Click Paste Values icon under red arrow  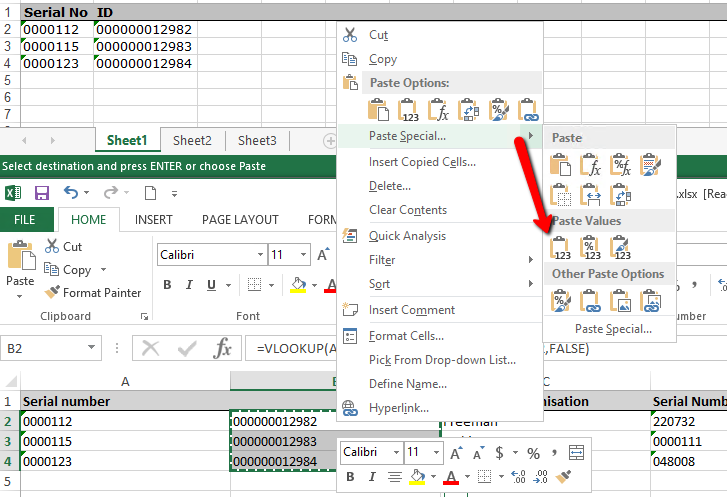pyautogui.click(x=561, y=248)
